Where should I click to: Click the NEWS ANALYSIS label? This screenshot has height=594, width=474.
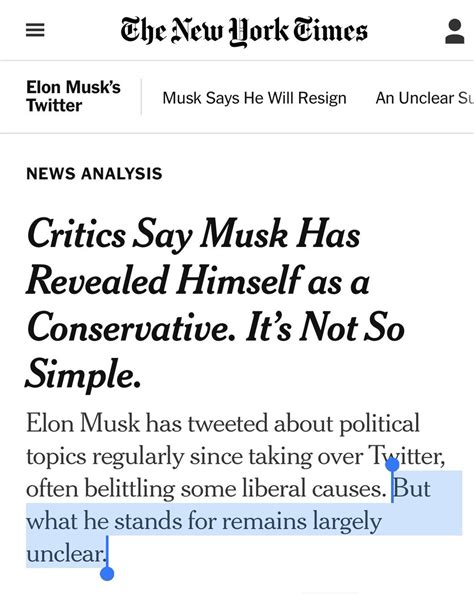click(x=94, y=174)
